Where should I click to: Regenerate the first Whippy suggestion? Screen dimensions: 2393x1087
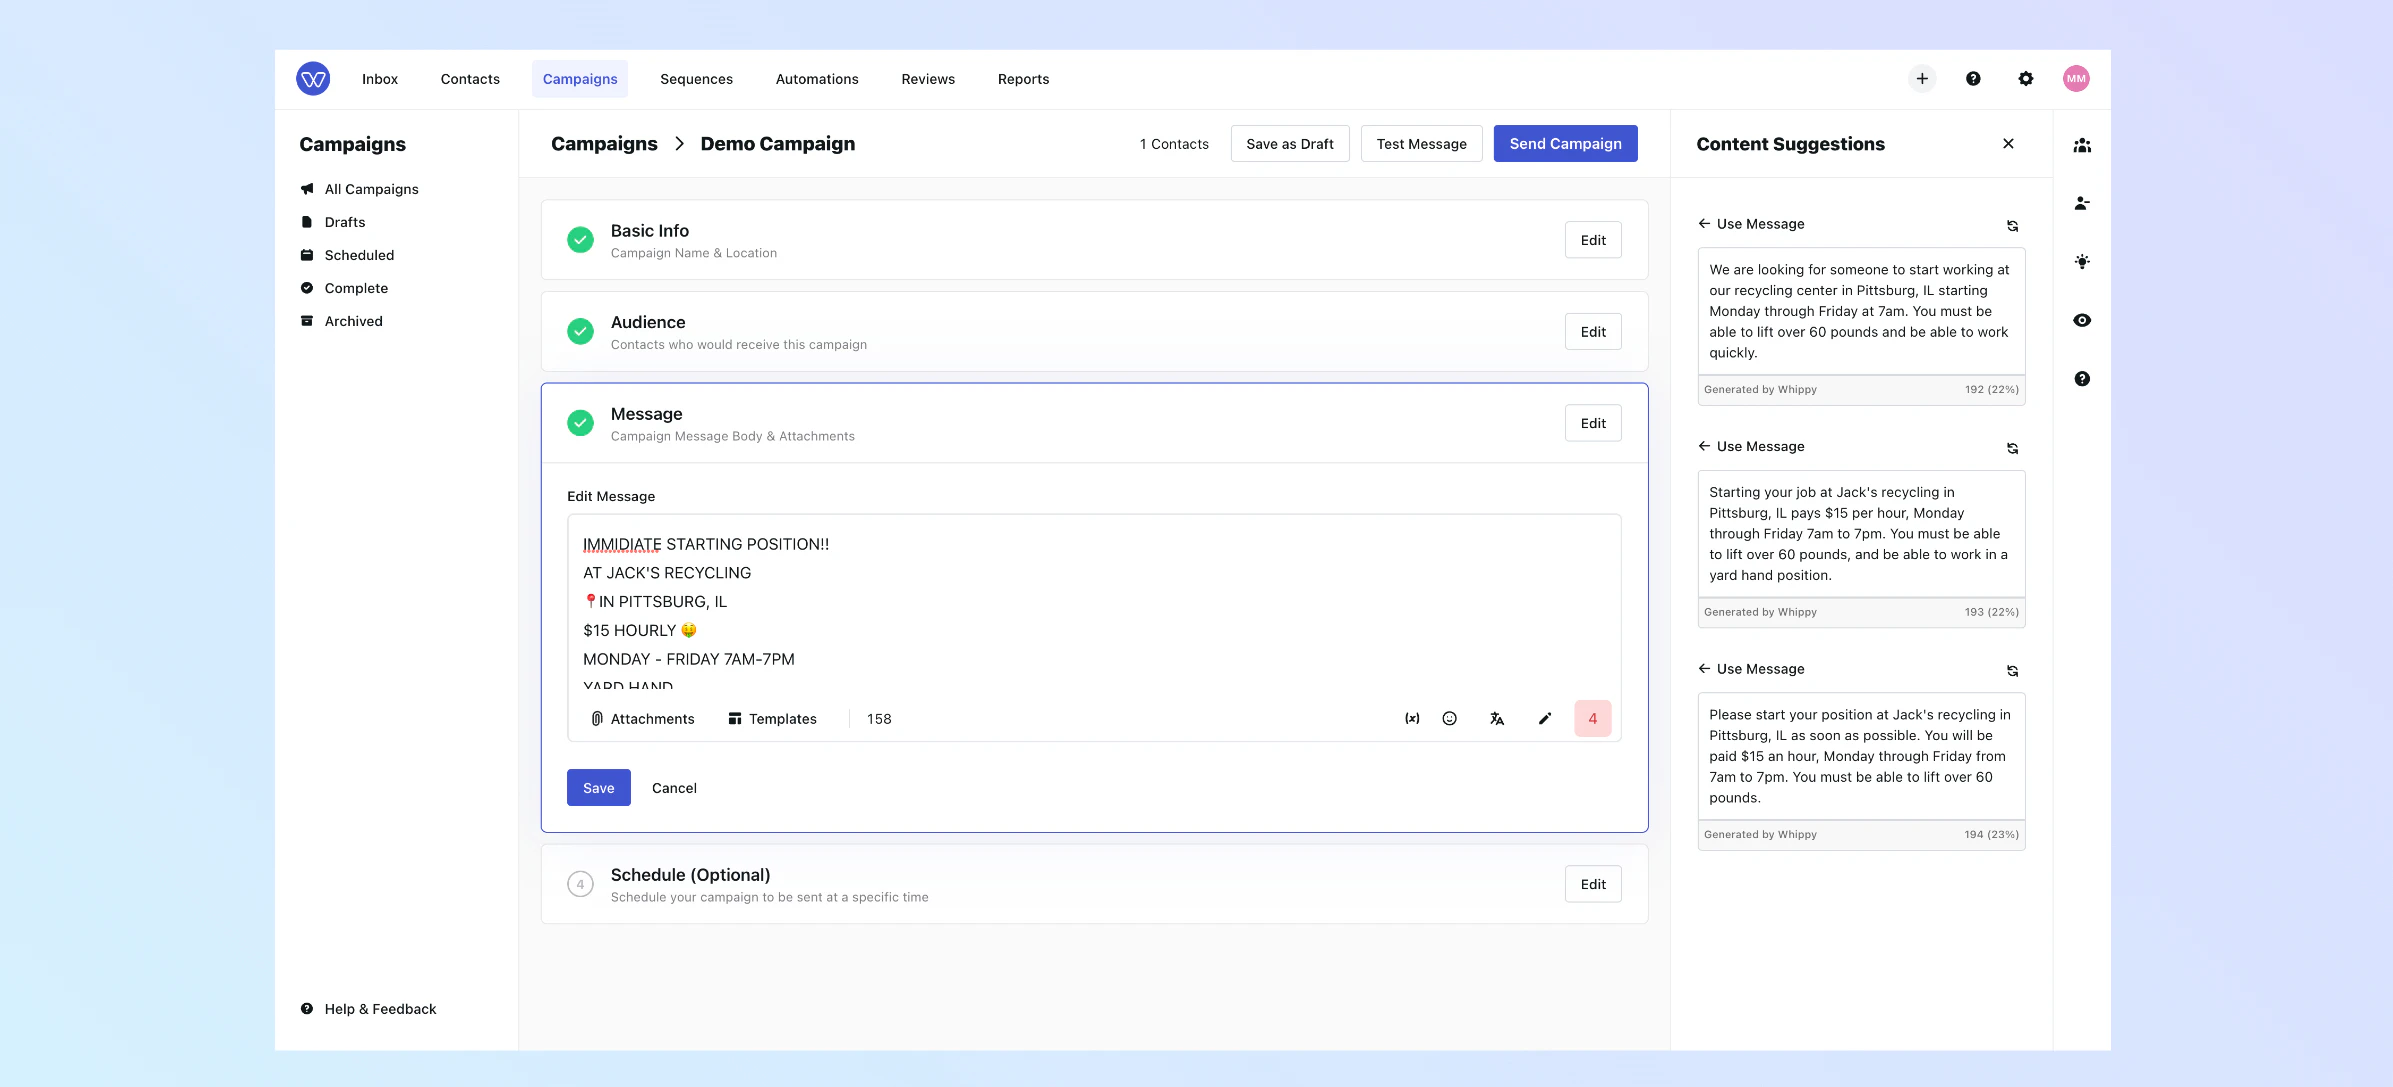pyautogui.click(x=2012, y=225)
